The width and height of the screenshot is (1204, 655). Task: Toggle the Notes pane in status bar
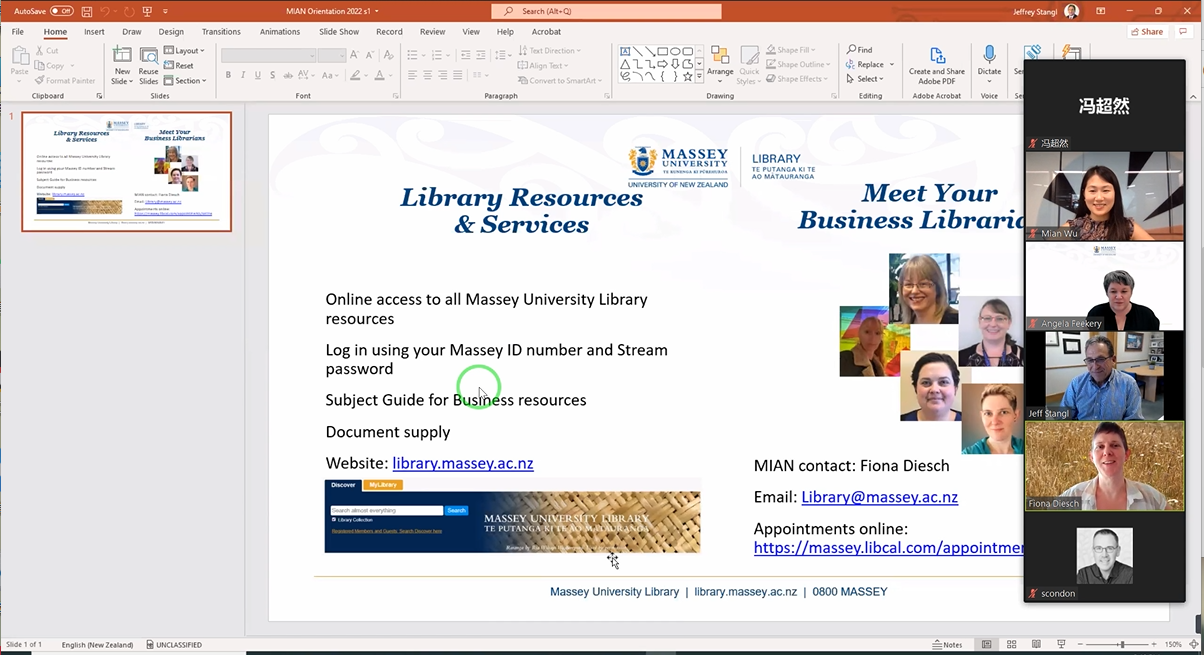[x=946, y=645]
